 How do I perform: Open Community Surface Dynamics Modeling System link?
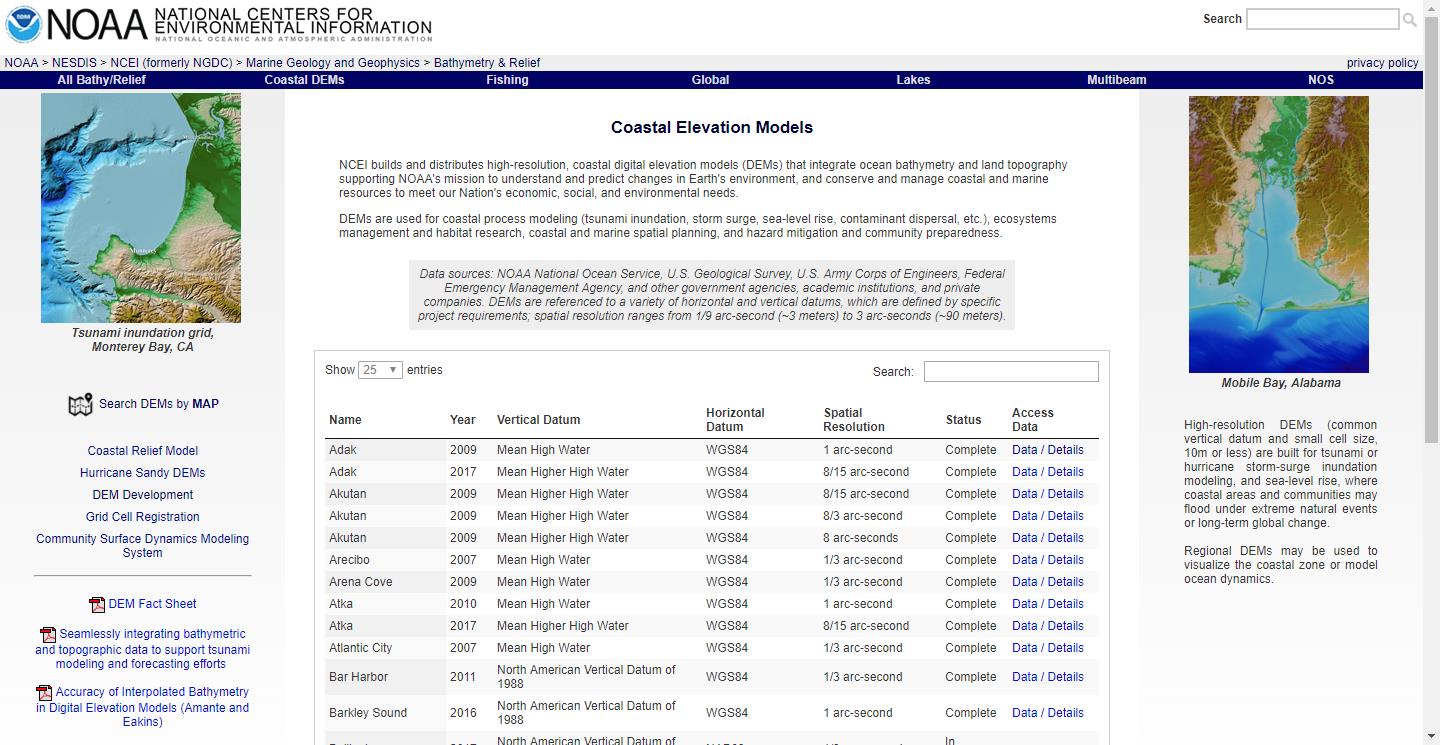coord(143,546)
